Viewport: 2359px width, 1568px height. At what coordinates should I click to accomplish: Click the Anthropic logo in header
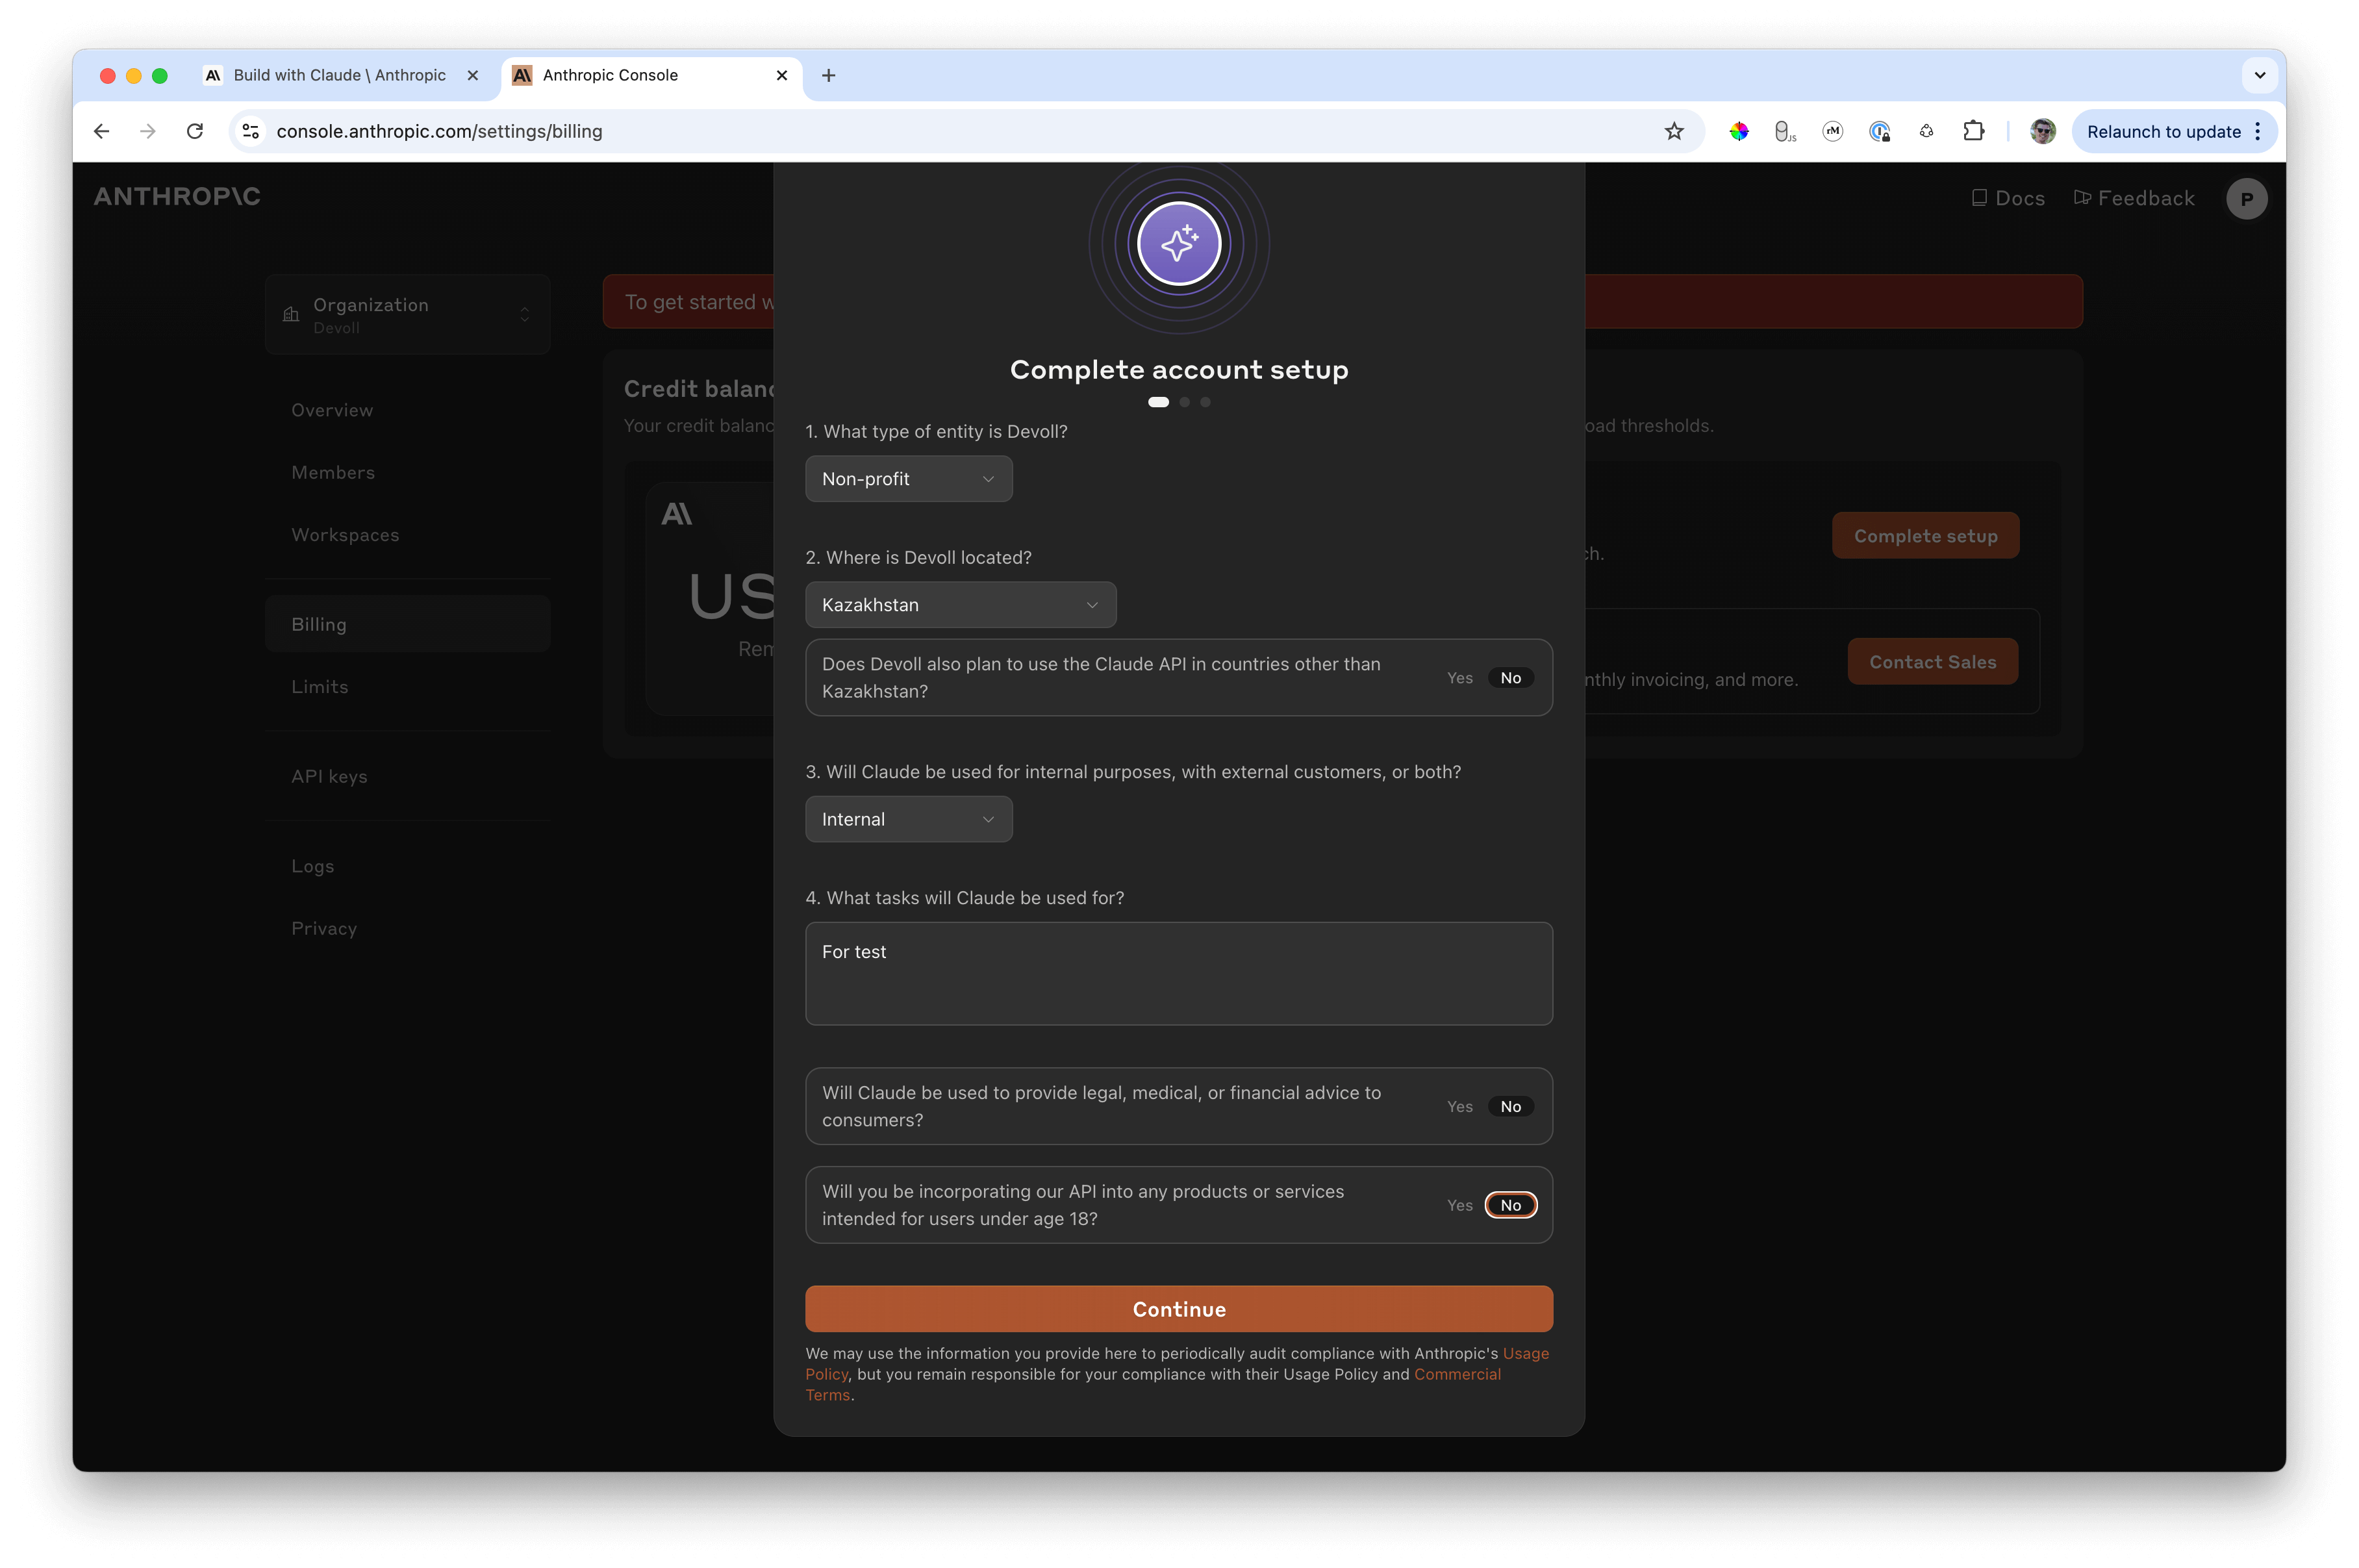(x=177, y=197)
